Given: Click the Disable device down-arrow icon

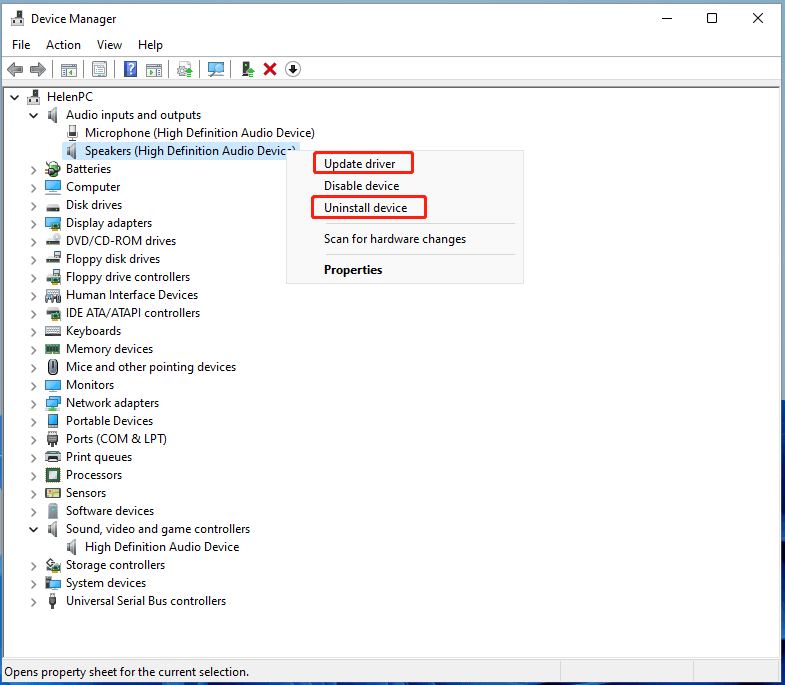Looking at the screenshot, I should click(x=293, y=69).
